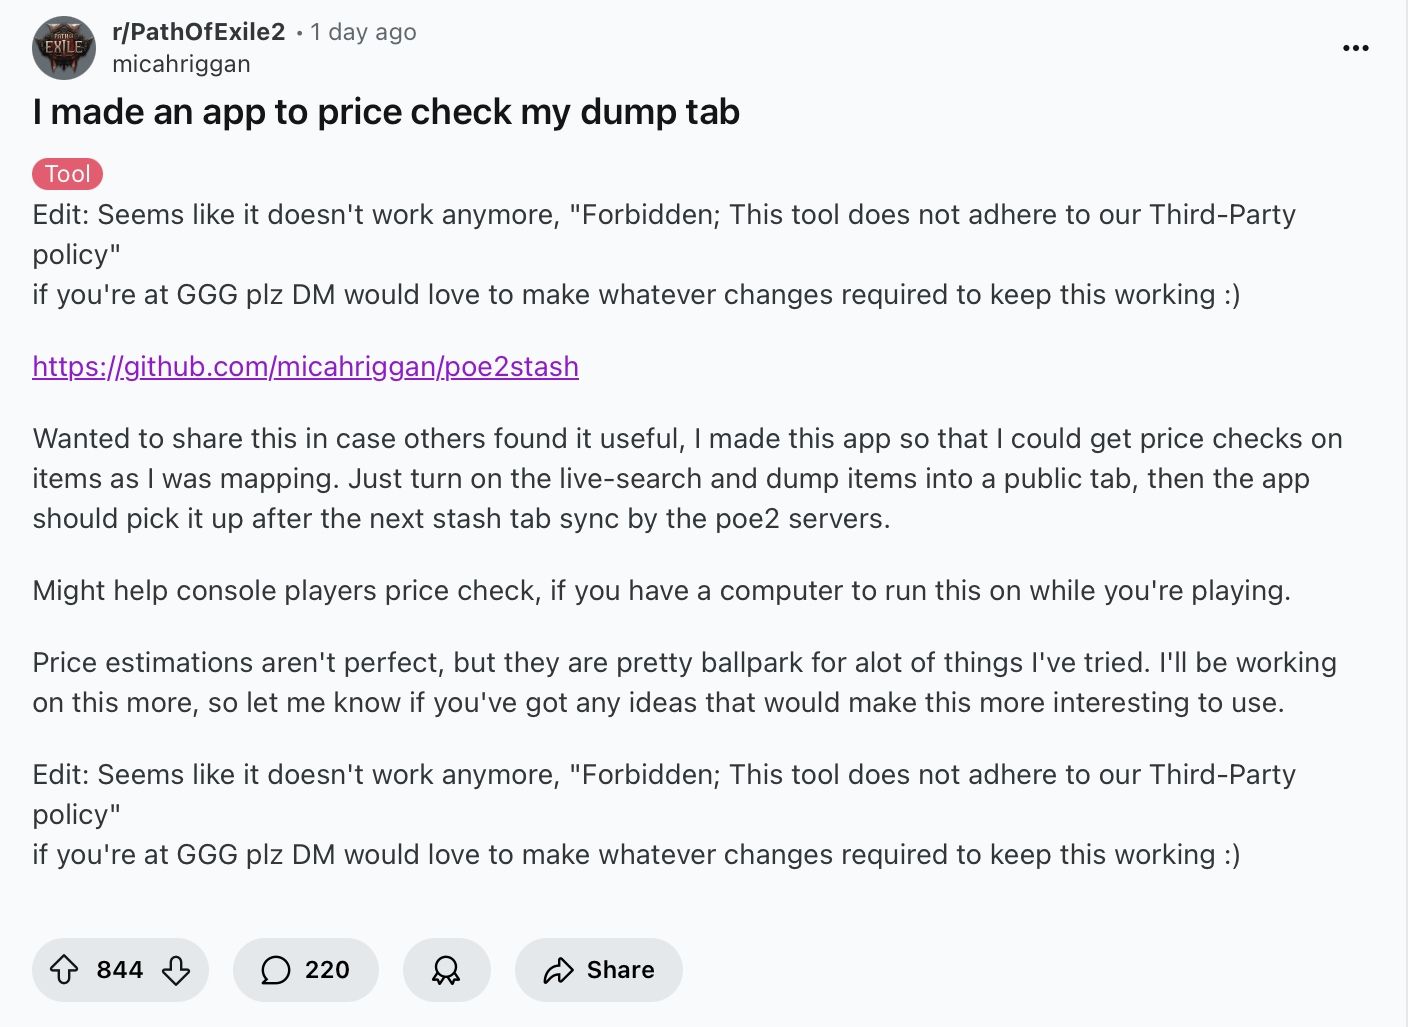
Task: Click the 220 comments count
Action: pos(327,970)
